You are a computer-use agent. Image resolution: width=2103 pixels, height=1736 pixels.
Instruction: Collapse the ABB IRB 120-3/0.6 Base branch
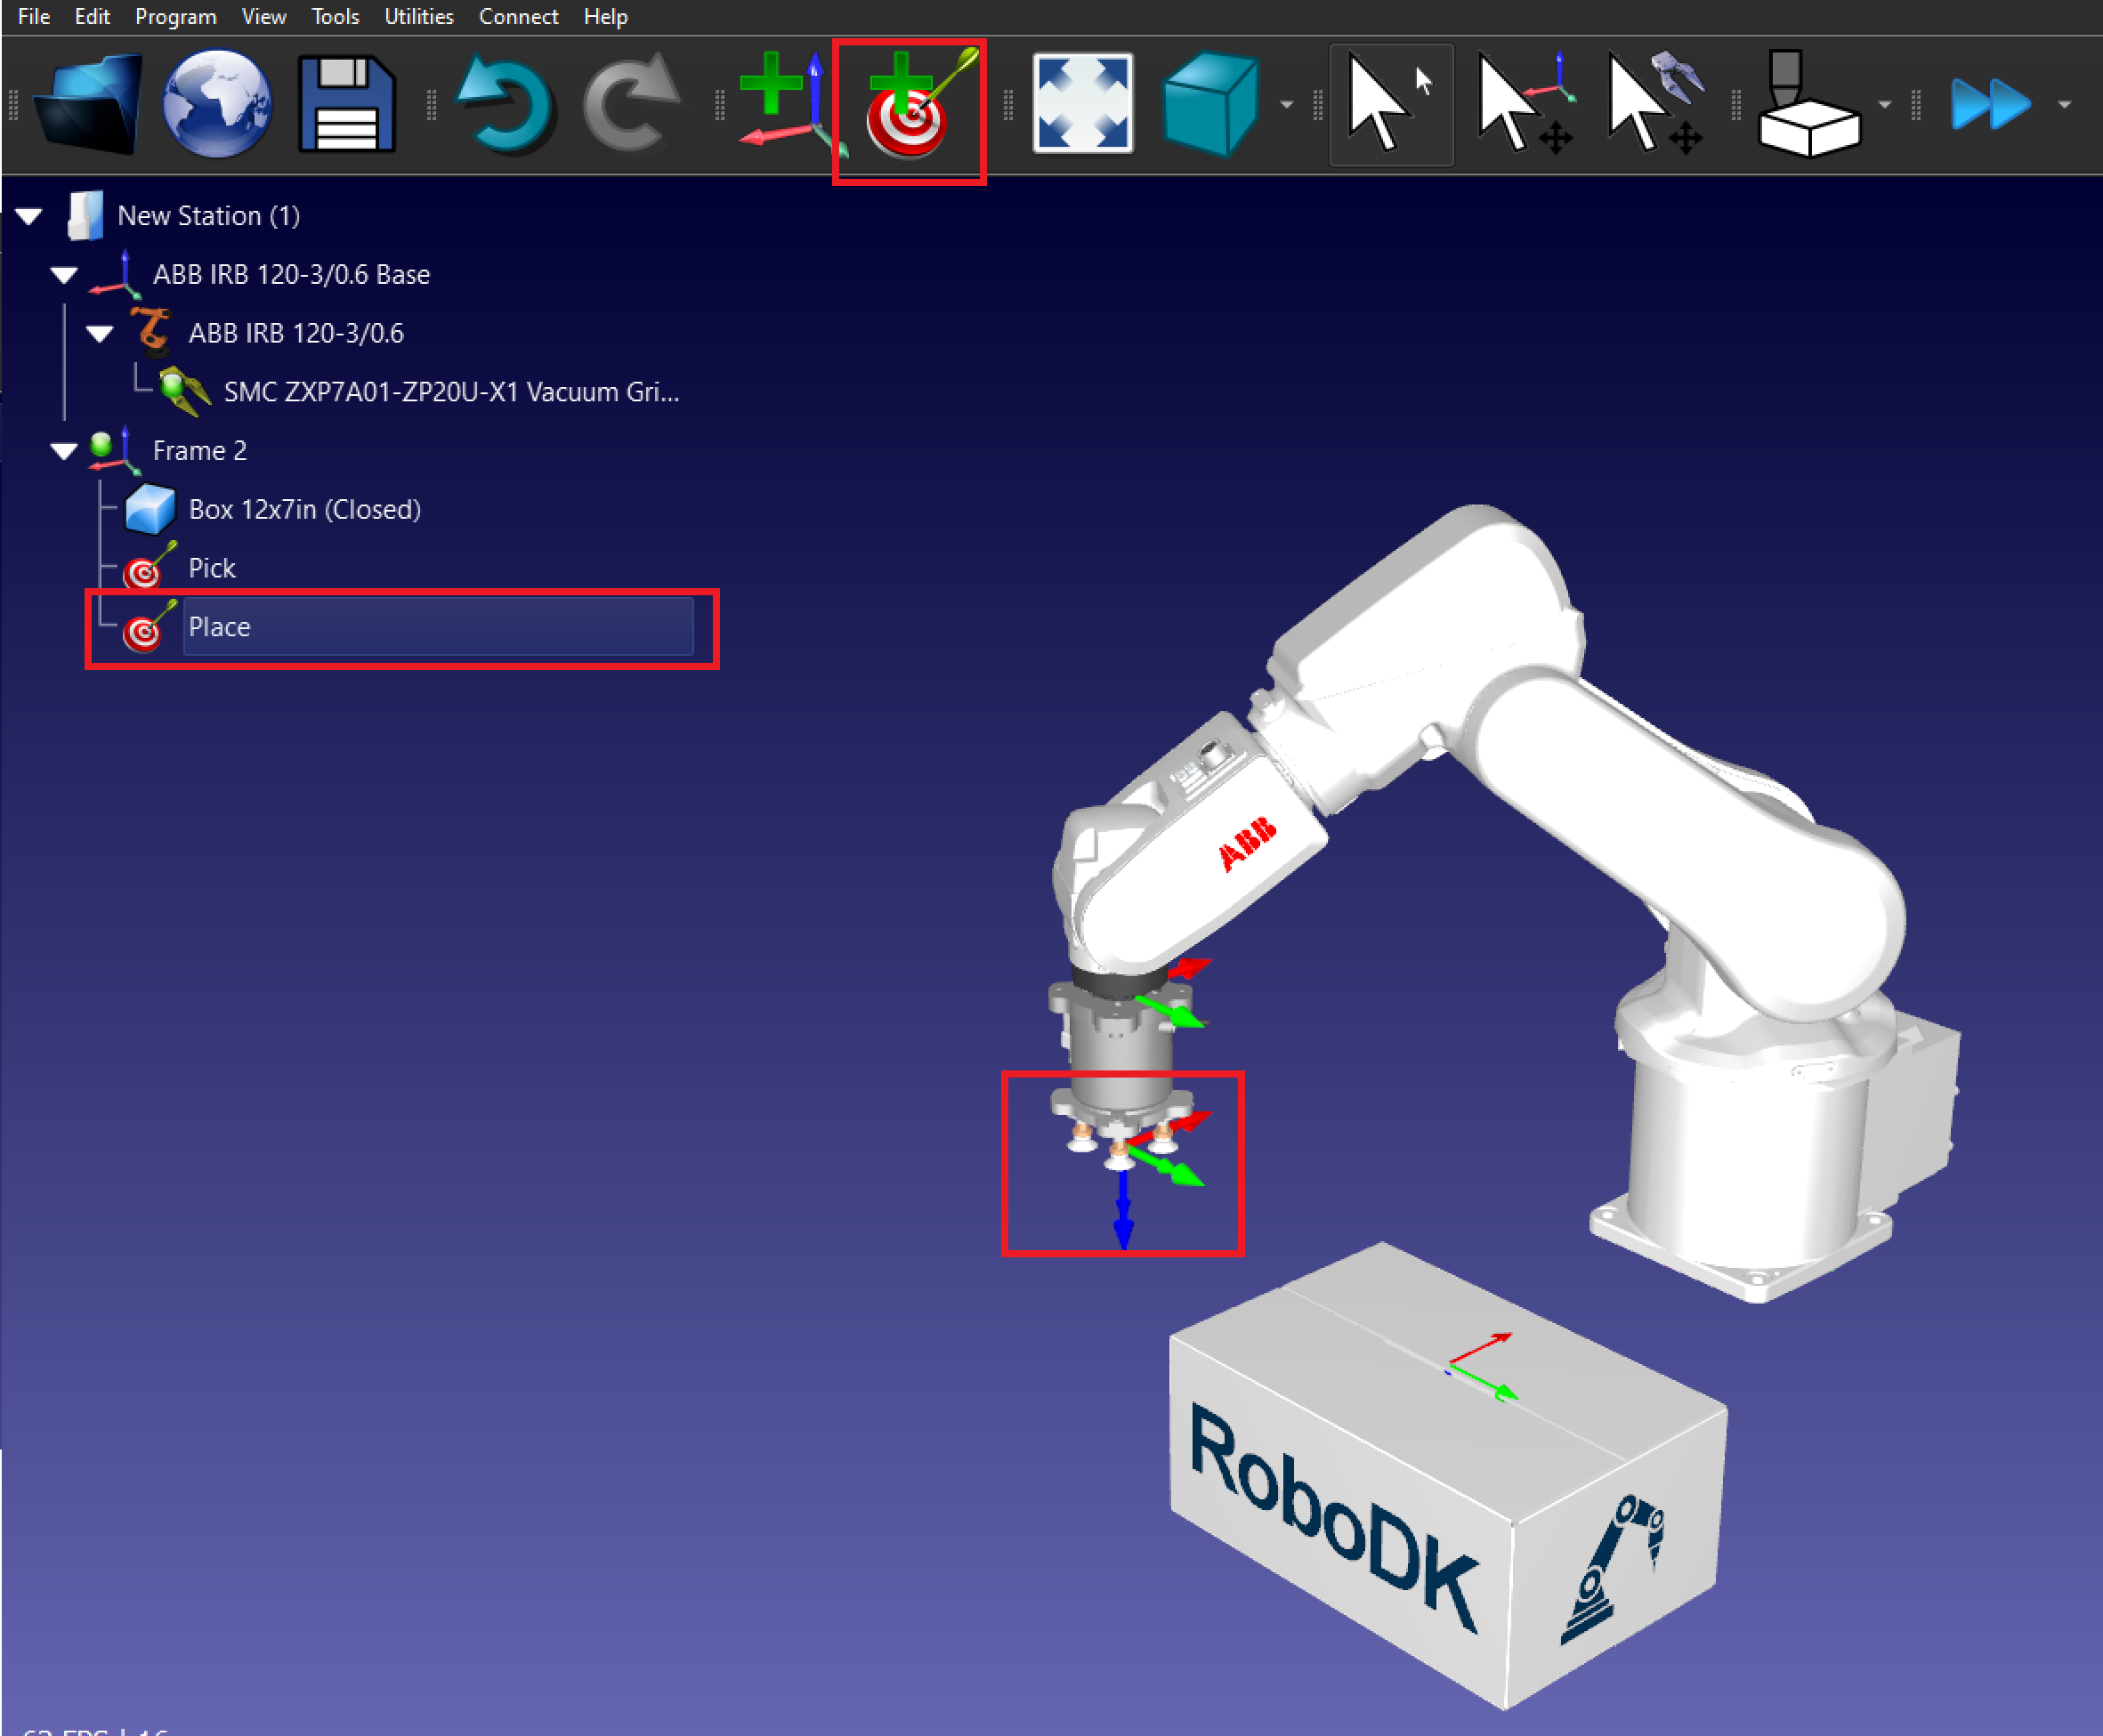coord(64,274)
